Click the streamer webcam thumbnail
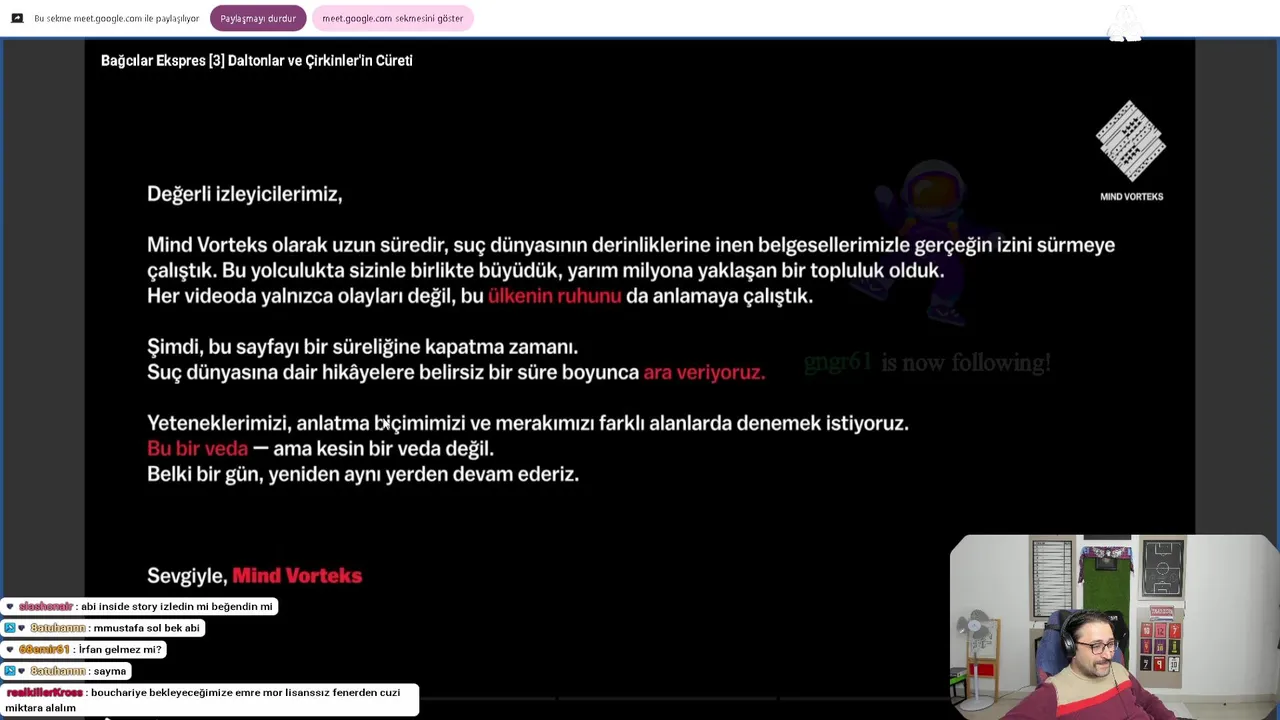The image size is (1280, 720). pos(1114,627)
